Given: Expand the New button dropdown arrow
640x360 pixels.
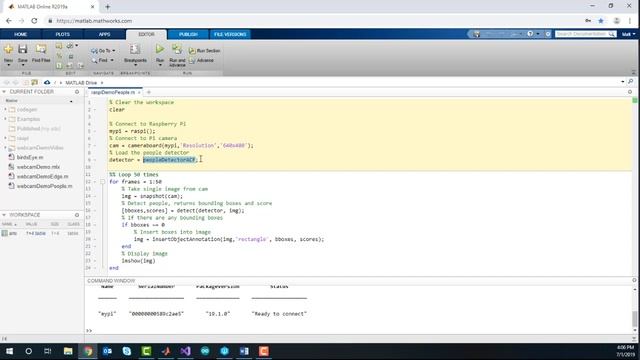Looking at the screenshot, I should coord(8,65).
